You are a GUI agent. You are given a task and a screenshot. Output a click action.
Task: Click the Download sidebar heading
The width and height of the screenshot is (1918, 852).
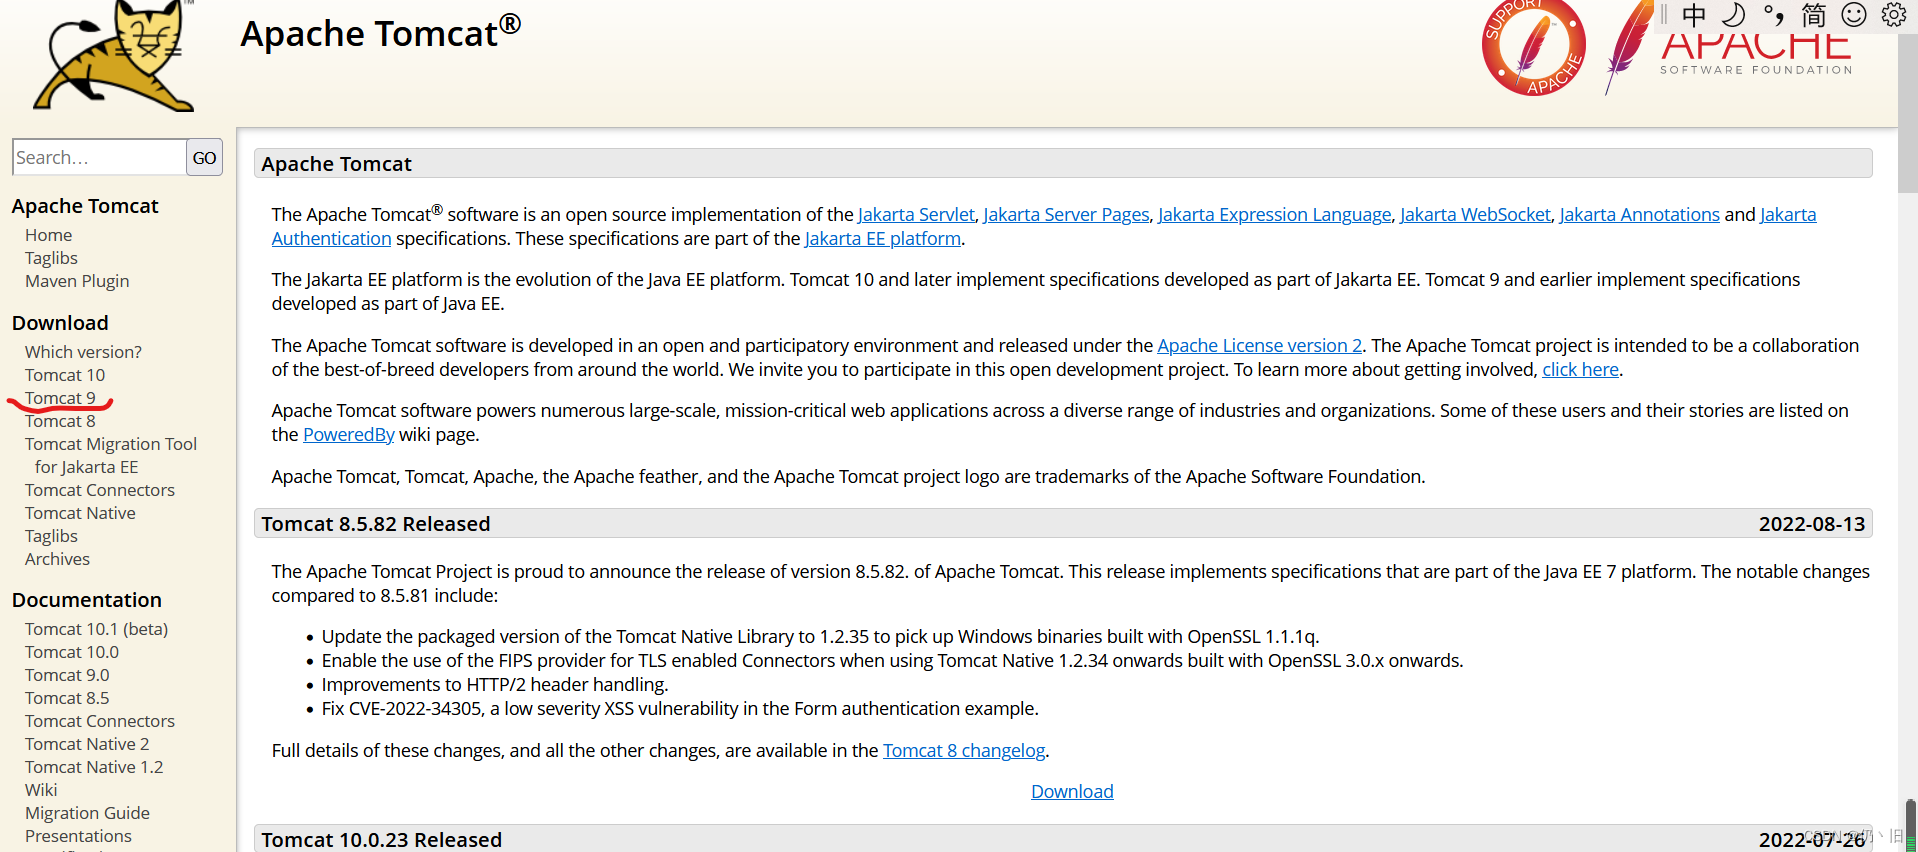(60, 323)
